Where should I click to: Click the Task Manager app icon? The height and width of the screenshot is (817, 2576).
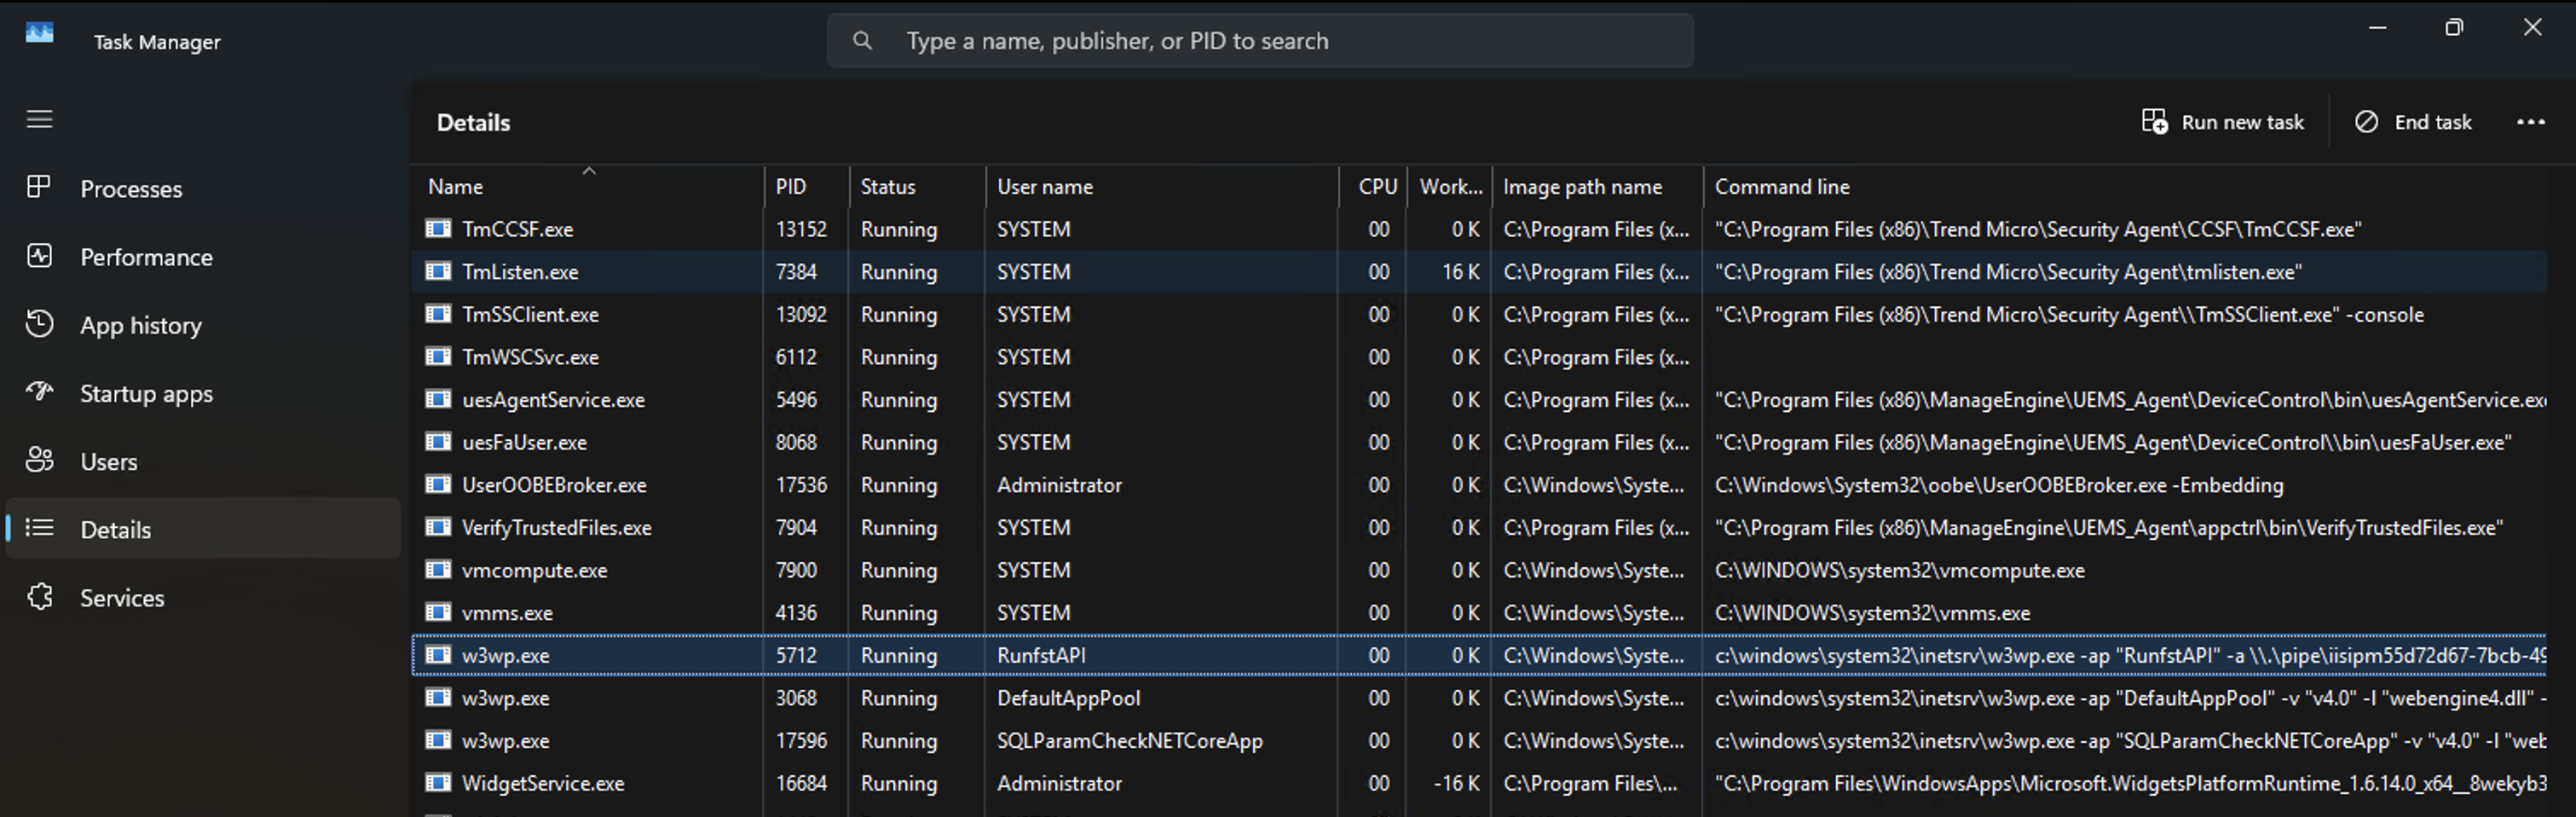click(x=40, y=34)
